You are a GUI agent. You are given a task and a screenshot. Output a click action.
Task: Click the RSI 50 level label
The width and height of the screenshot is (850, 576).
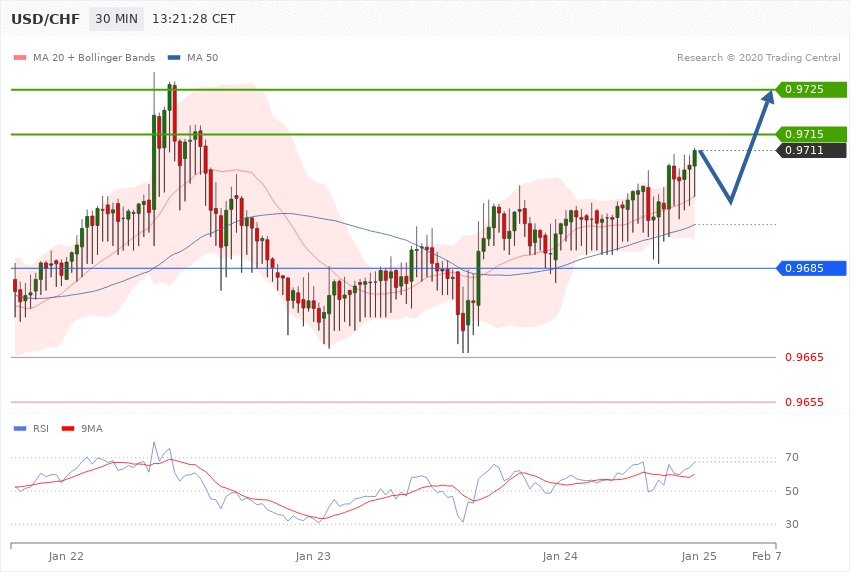792,491
